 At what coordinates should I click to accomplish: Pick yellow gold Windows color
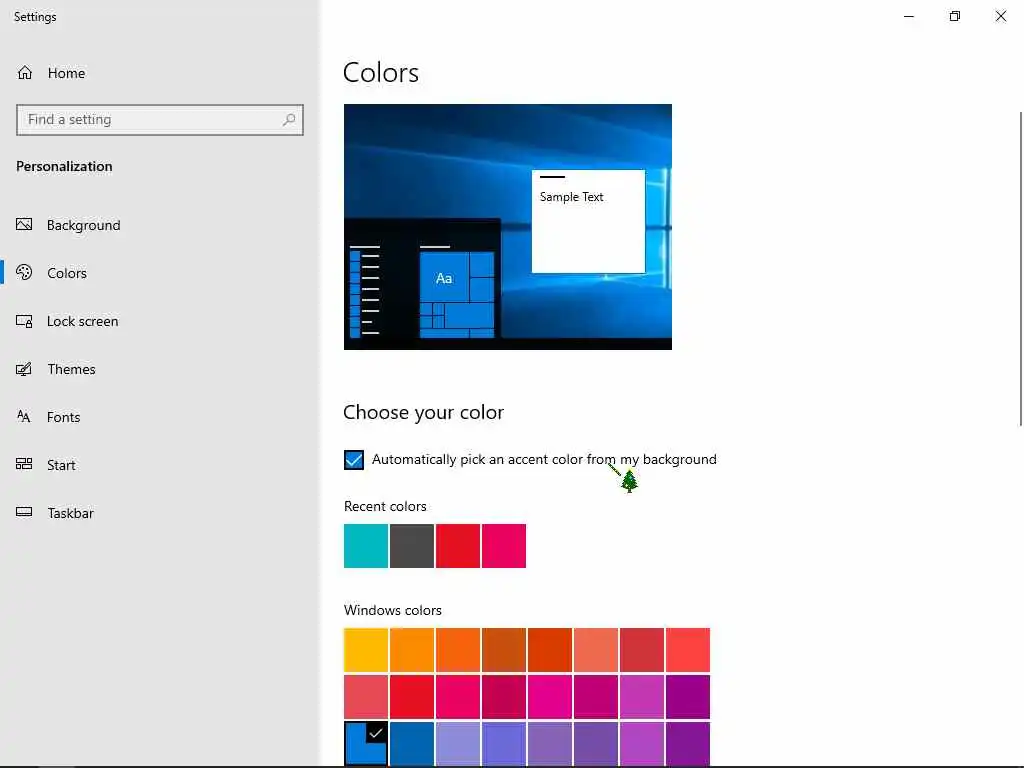[366, 650]
